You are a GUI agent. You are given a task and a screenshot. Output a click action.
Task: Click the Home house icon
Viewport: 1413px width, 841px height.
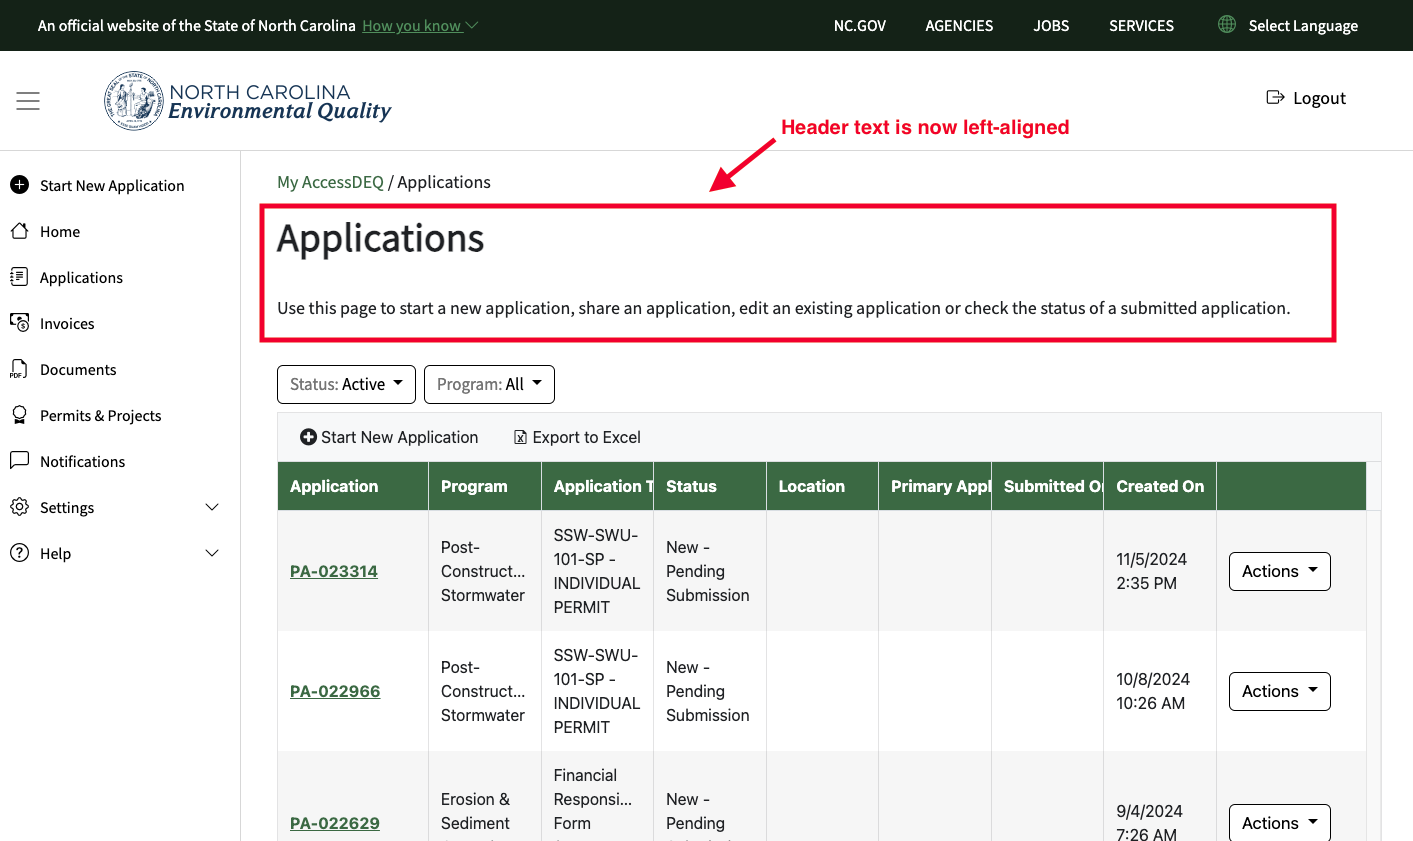[19, 231]
